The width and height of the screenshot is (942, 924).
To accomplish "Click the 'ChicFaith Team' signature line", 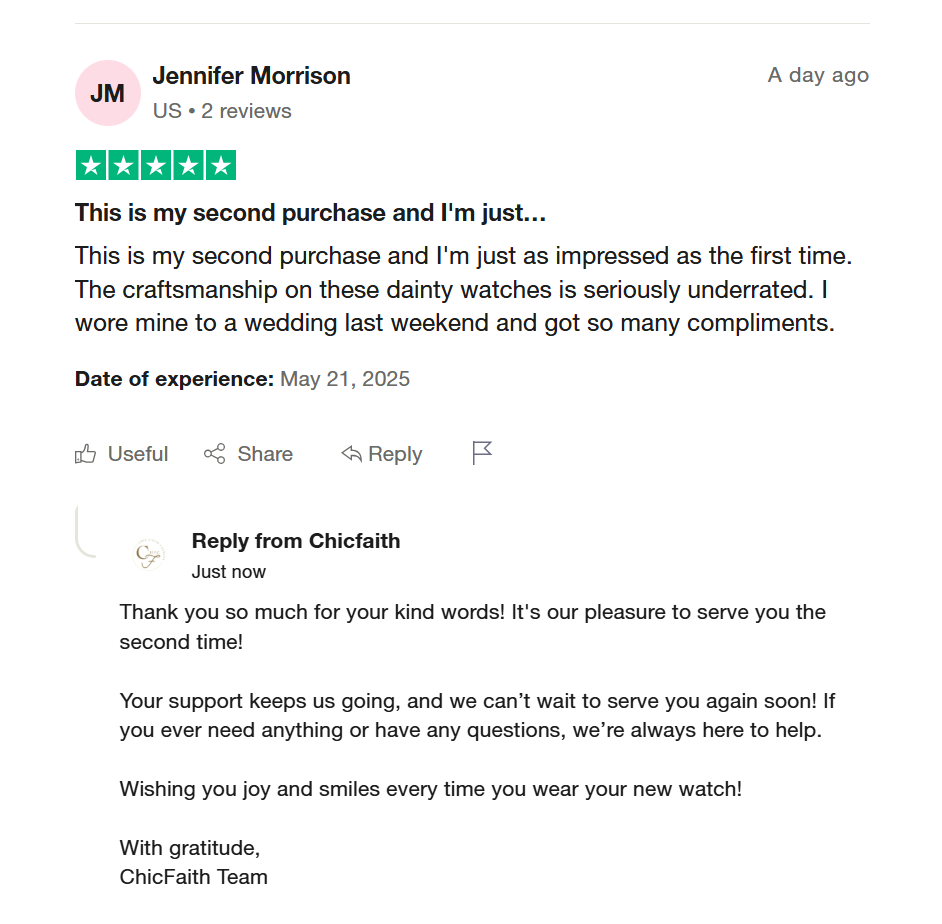I will point(194,877).
